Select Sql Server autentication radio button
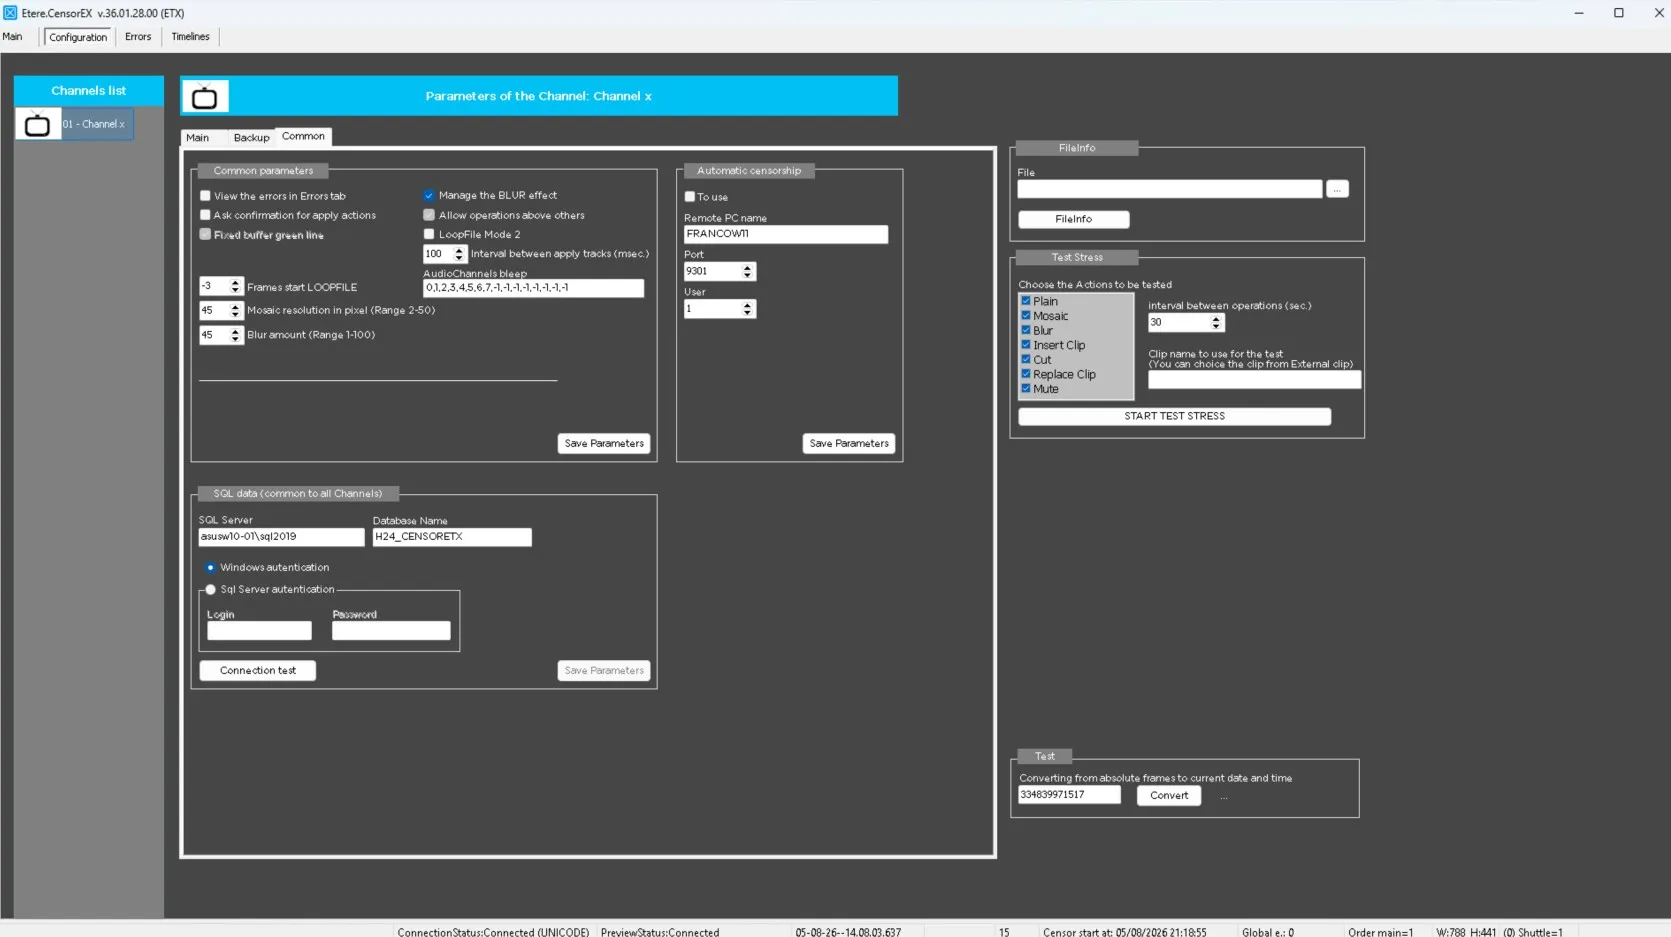The image size is (1671, 937). (x=210, y=590)
